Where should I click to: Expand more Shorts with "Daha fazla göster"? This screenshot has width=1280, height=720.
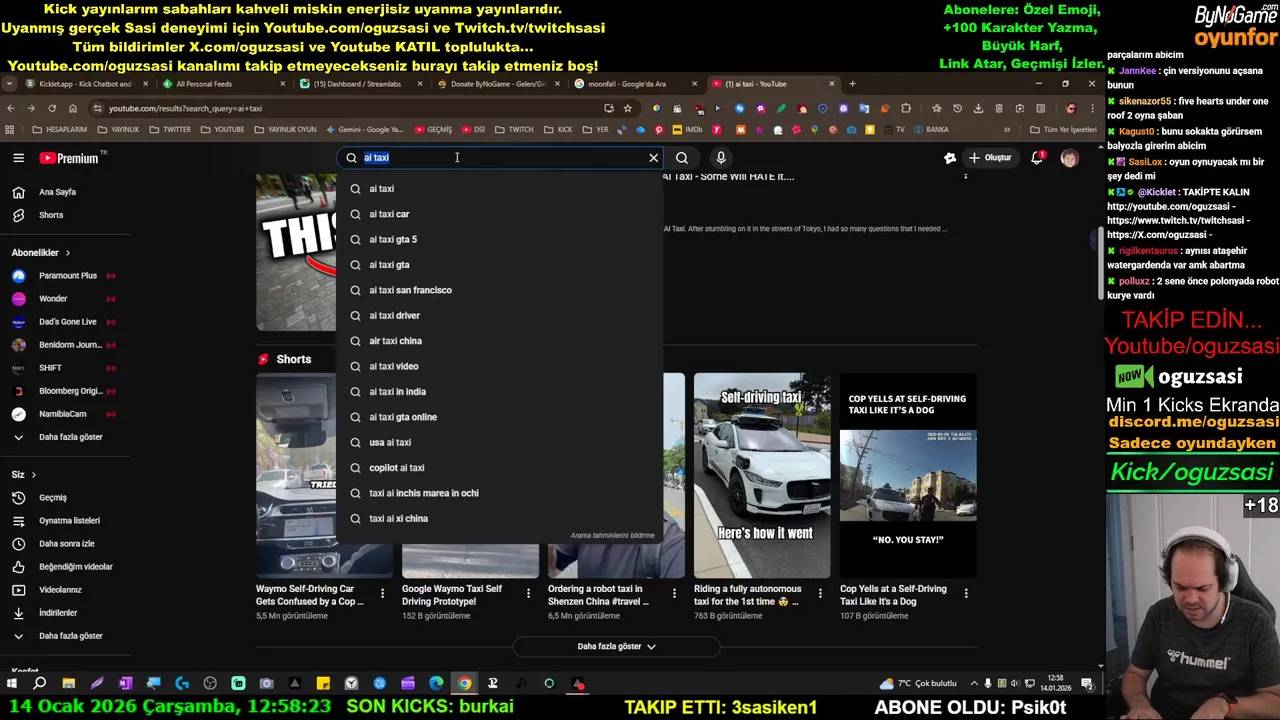616,647
